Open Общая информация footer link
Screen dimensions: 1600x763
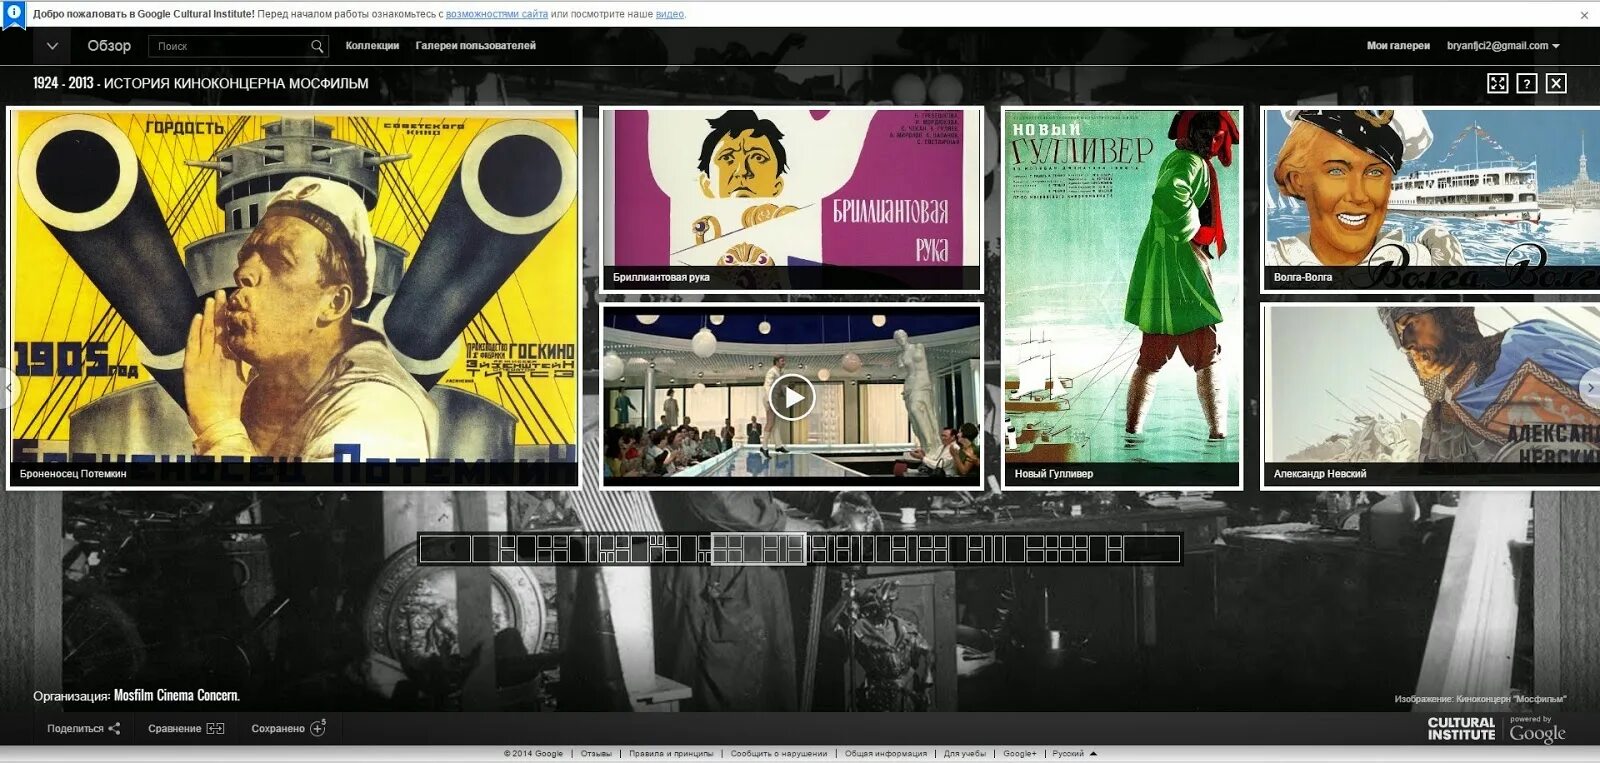pos(886,754)
